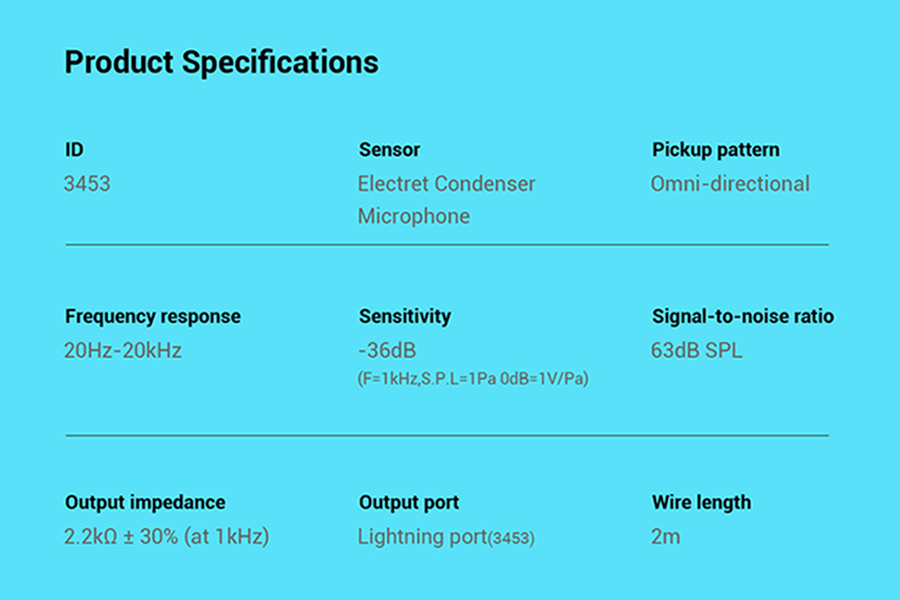The image size is (900, 600).
Task: Click Electret Condenser Microphone text
Action: click(x=446, y=200)
